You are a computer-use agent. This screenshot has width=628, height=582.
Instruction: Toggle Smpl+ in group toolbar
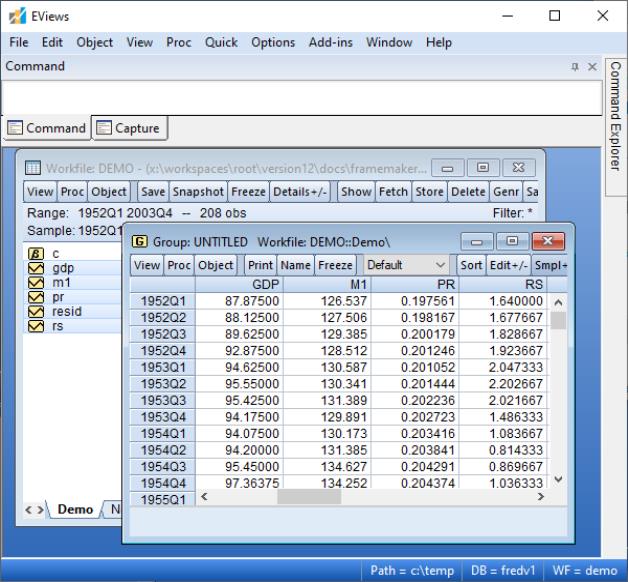551,265
